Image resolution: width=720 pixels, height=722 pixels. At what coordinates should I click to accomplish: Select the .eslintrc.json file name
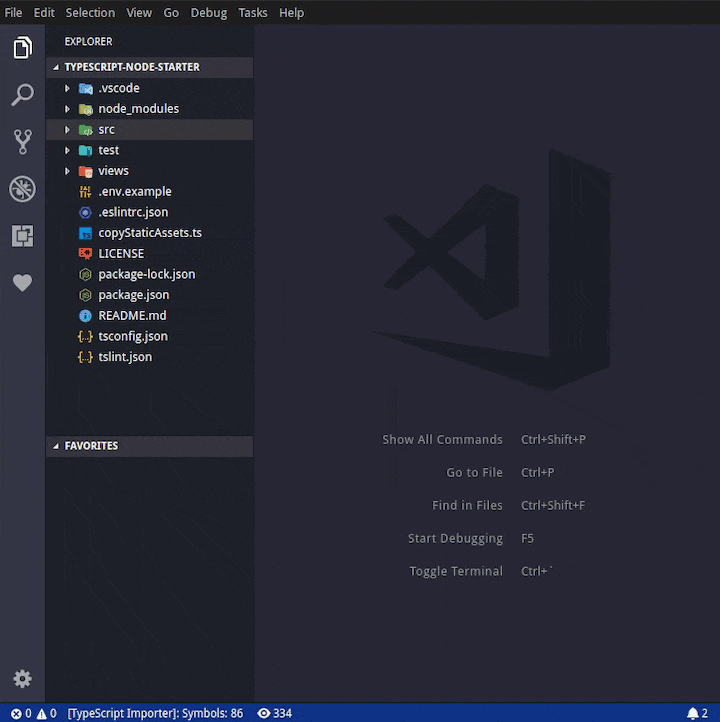click(134, 212)
